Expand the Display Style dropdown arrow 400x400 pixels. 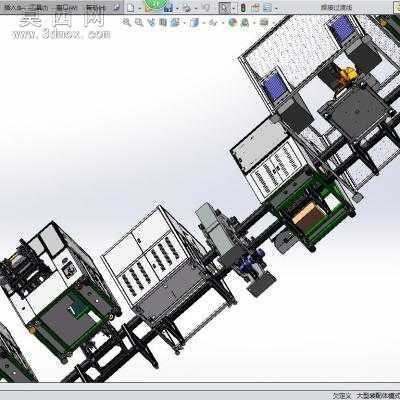tap(204, 23)
